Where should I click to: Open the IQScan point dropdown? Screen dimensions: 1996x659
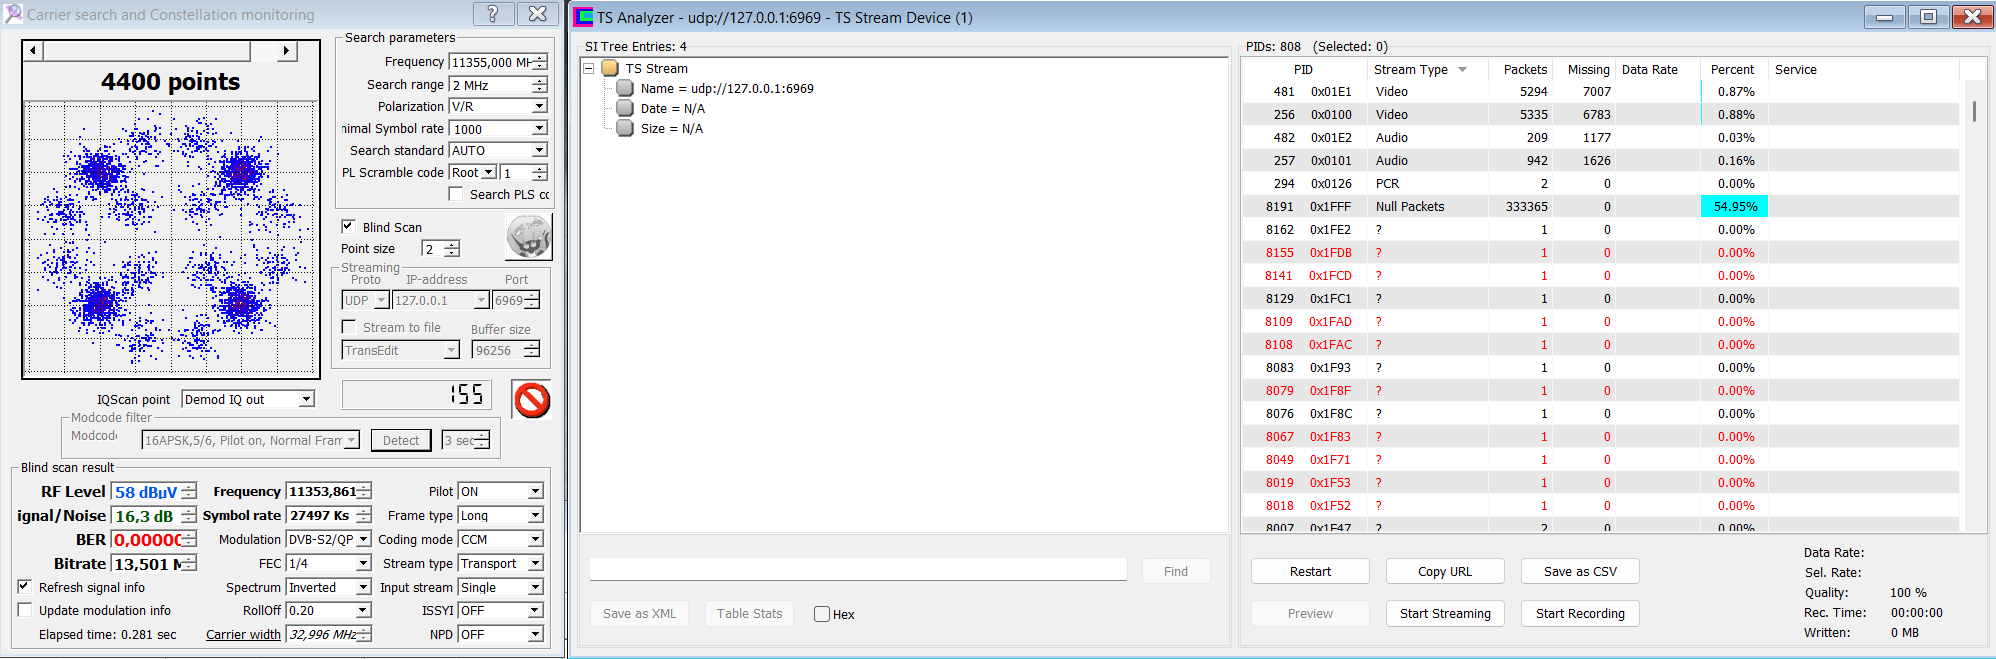(307, 399)
